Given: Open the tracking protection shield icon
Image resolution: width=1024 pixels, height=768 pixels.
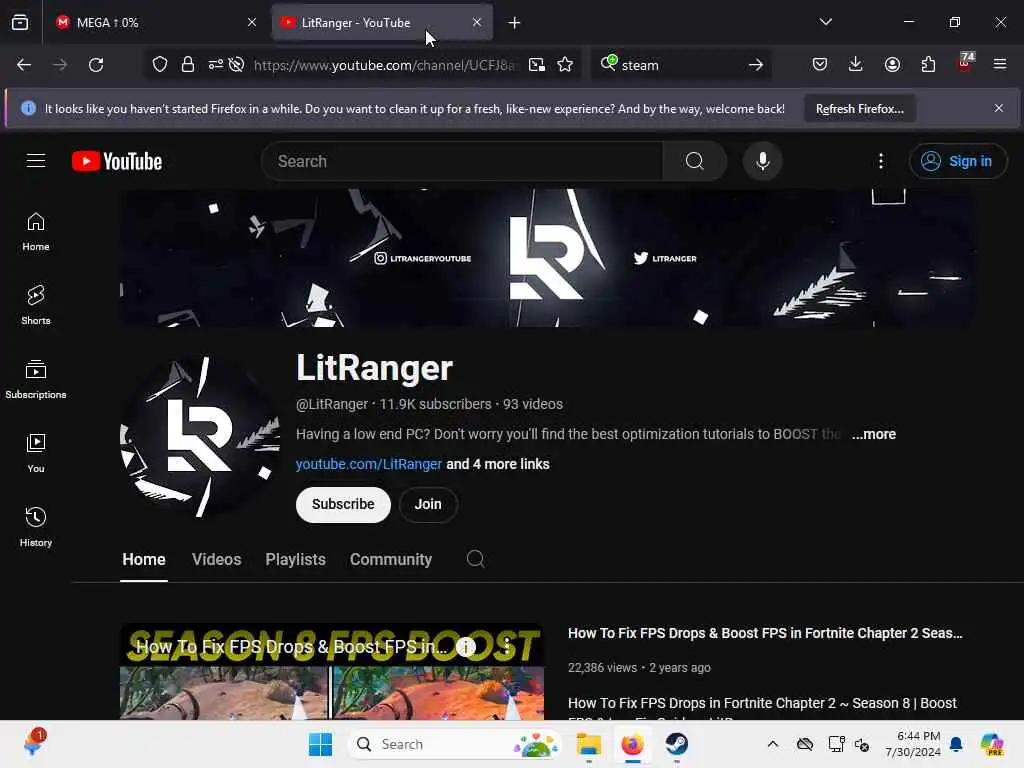Looking at the screenshot, I should (160, 65).
